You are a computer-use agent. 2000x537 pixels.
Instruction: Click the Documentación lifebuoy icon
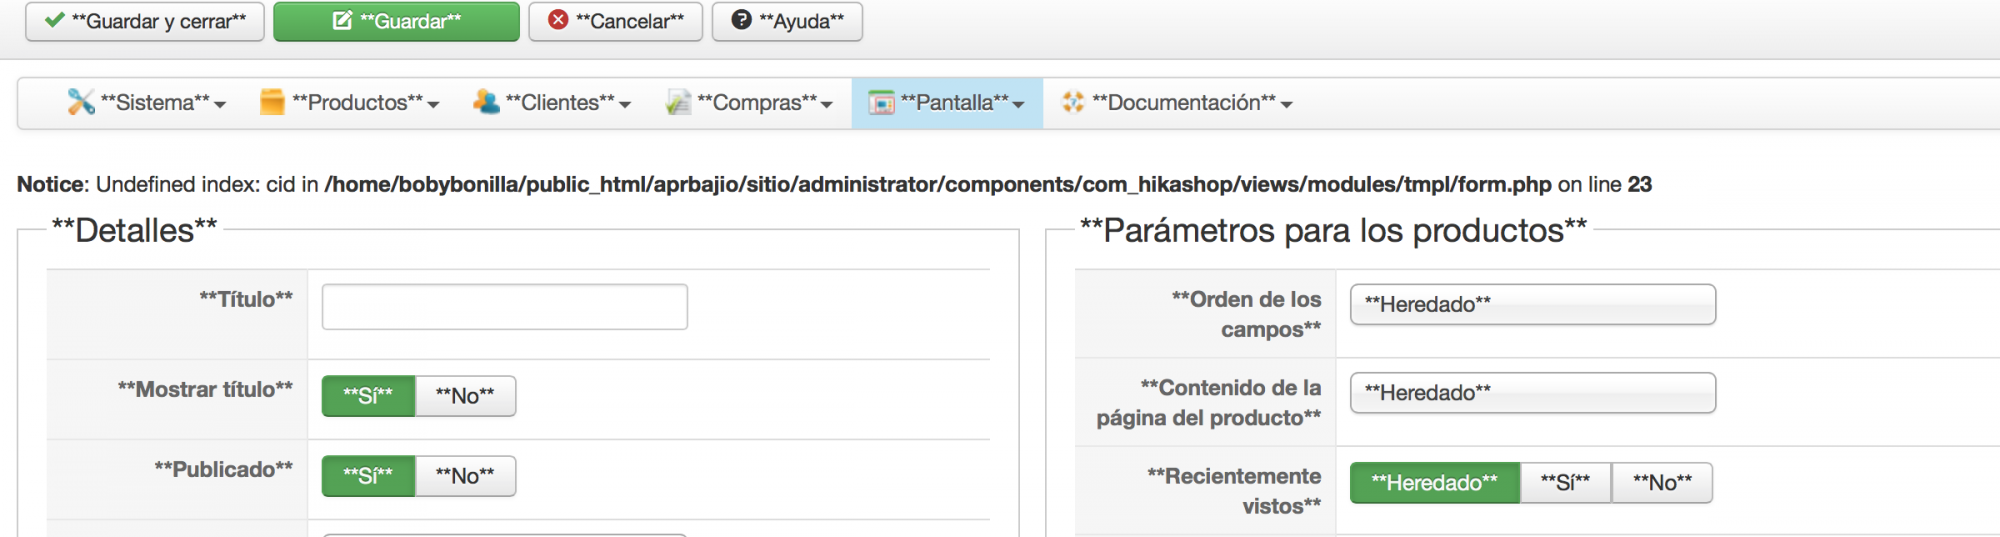(x=1073, y=102)
